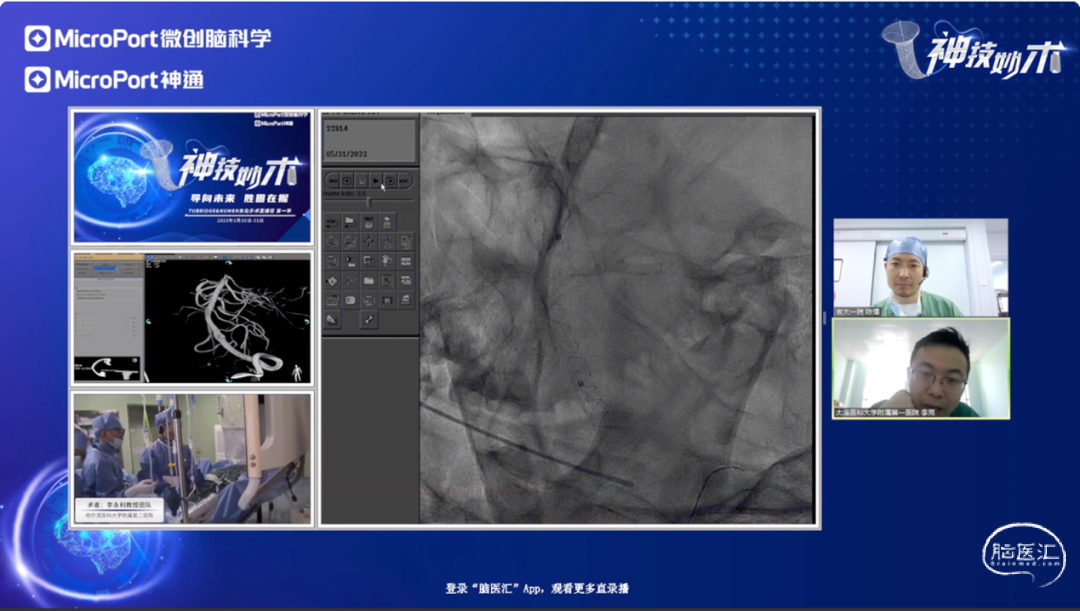Image resolution: width=1080 pixels, height=611 pixels.
Task: Click the boxed X tool icon
Action: tap(386, 280)
